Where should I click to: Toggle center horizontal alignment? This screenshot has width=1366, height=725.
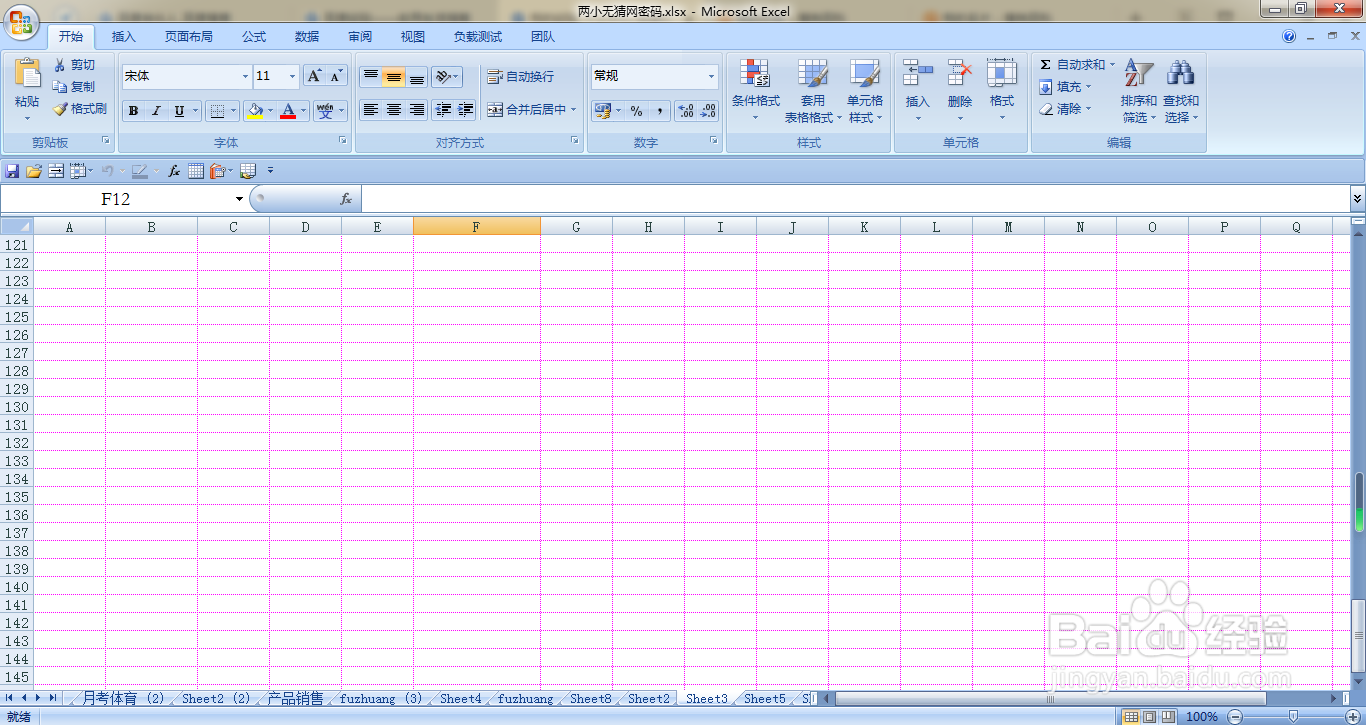[x=394, y=110]
